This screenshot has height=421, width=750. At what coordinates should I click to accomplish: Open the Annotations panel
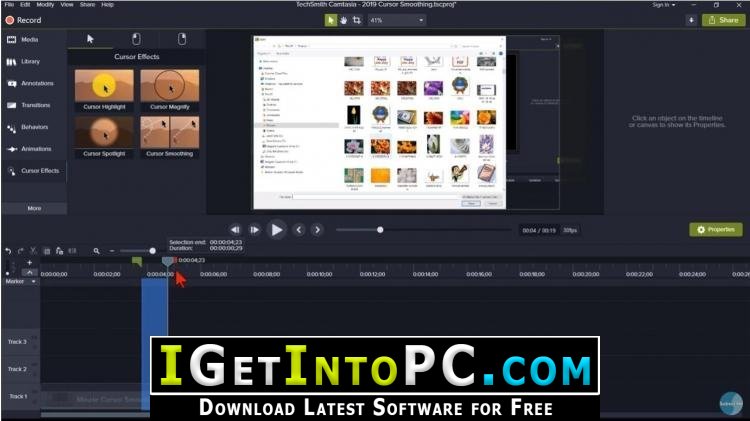[33, 83]
